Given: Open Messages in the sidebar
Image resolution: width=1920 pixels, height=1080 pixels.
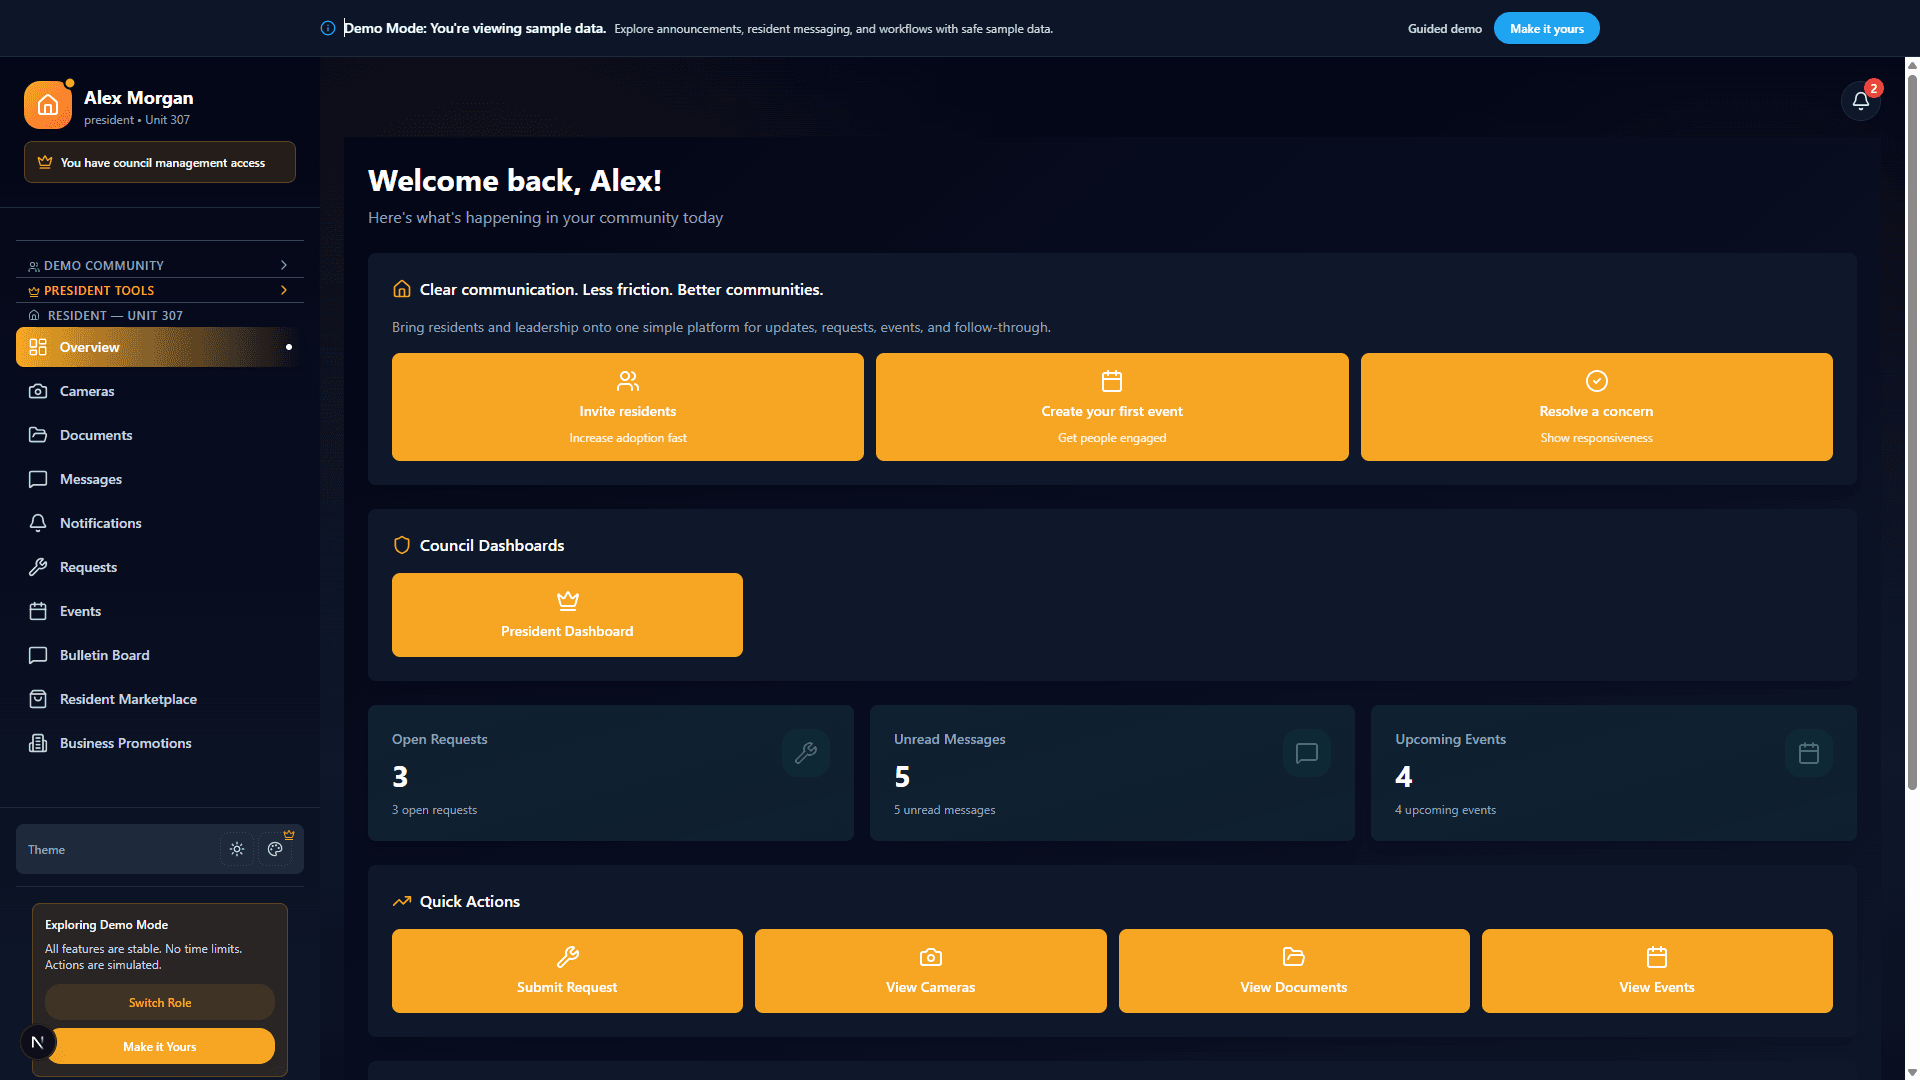Looking at the screenshot, I should 160,479.
